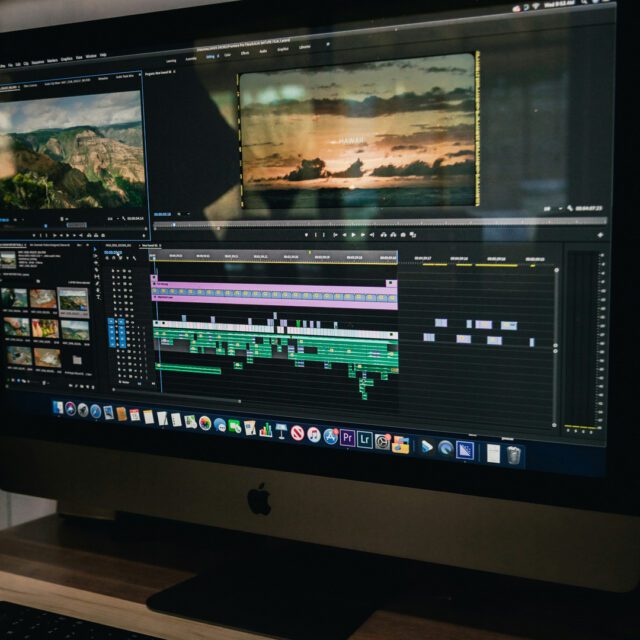This screenshot has height=640, width=640.
Task: Switch to Learning workspace
Action: (x=171, y=61)
